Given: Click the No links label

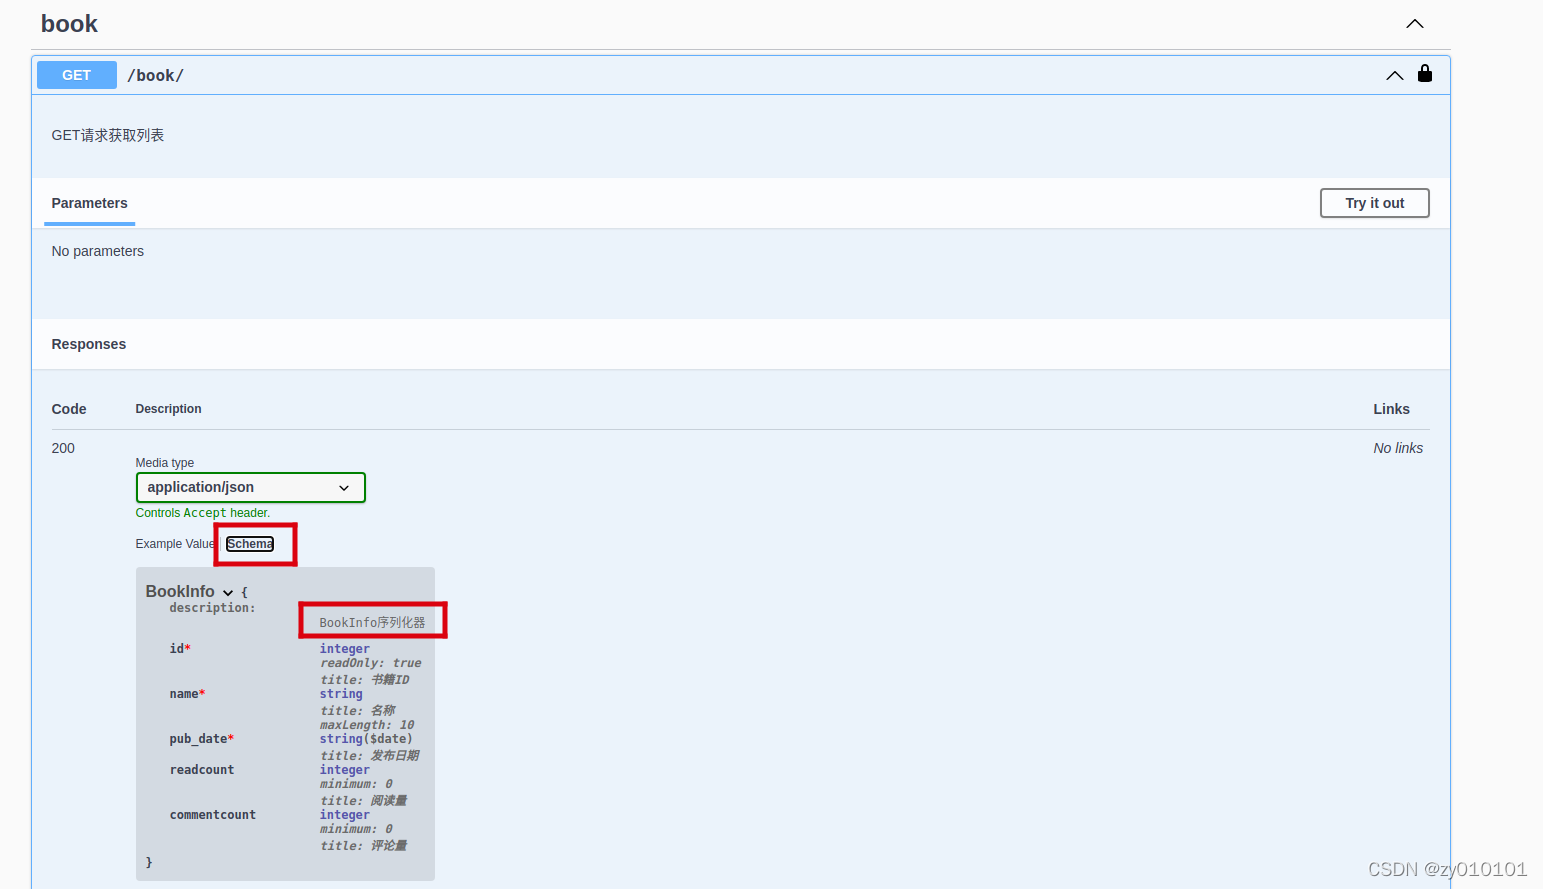Looking at the screenshot, I should click(x=1398, y=448).
